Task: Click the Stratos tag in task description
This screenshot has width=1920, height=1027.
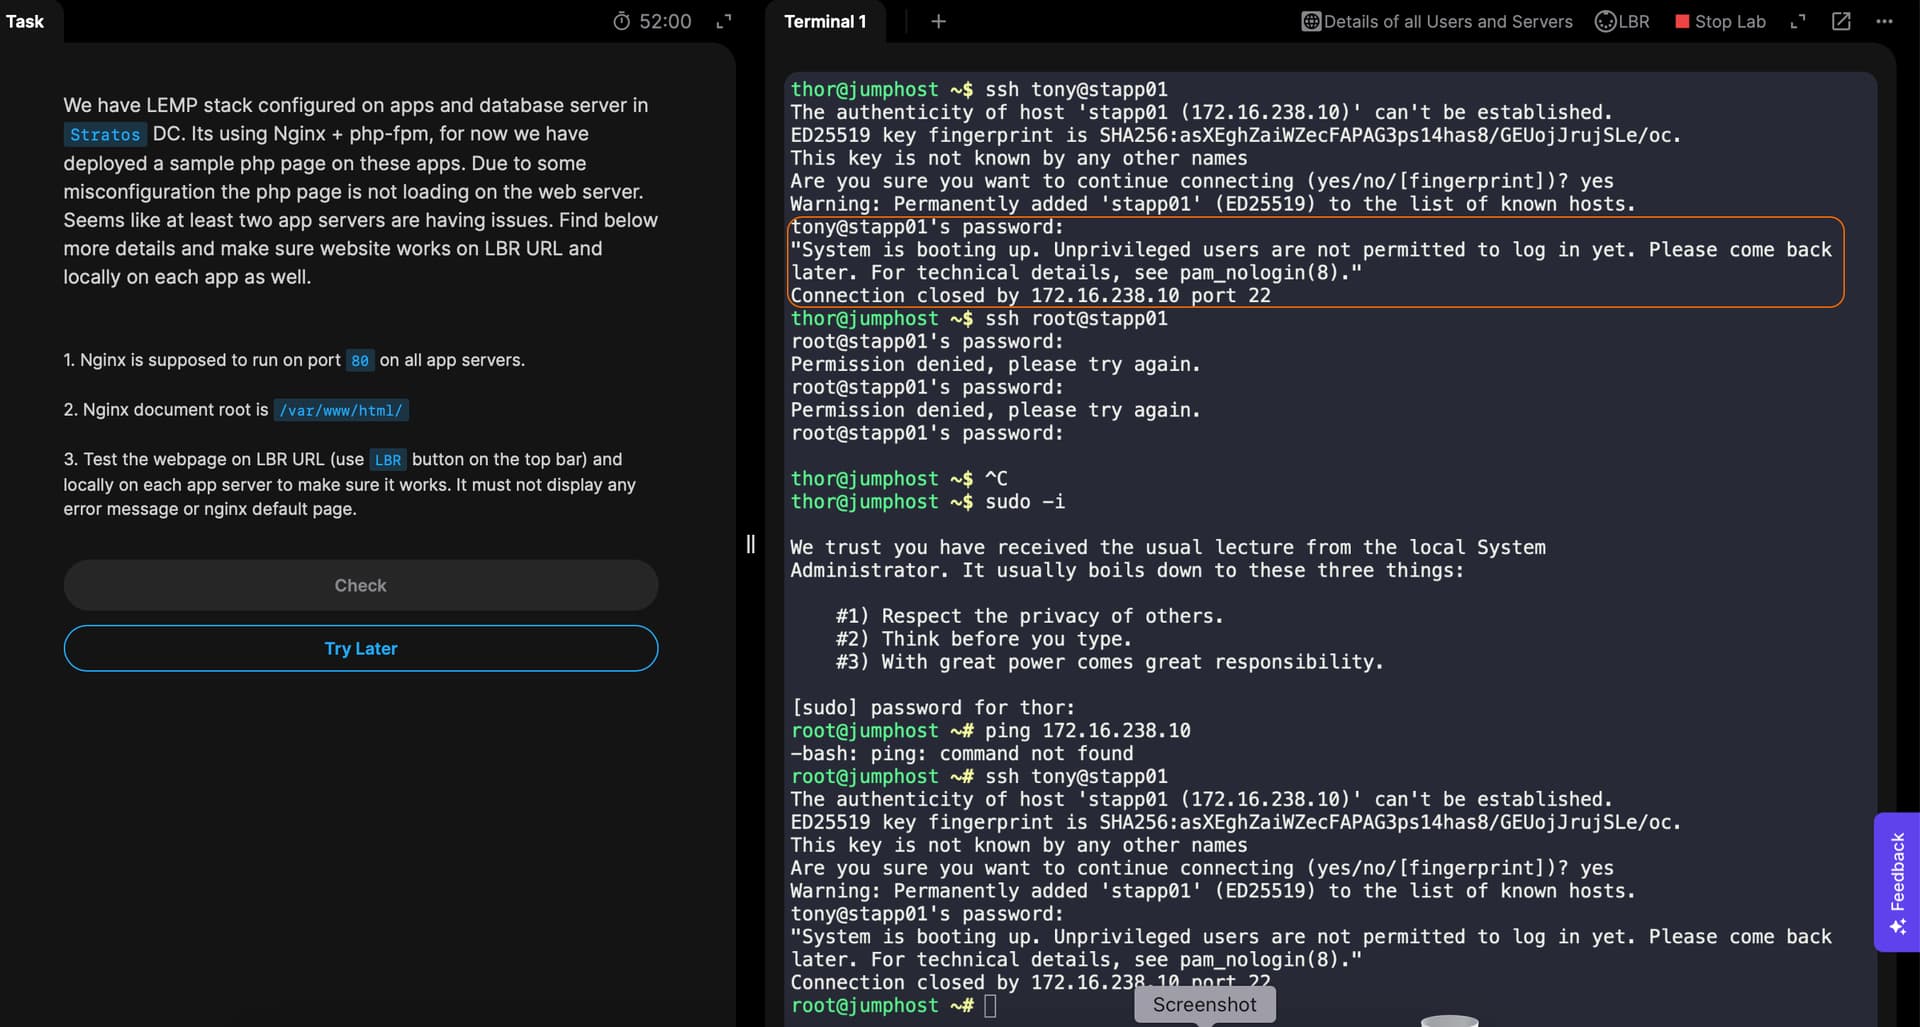Action: pos(105,134)
